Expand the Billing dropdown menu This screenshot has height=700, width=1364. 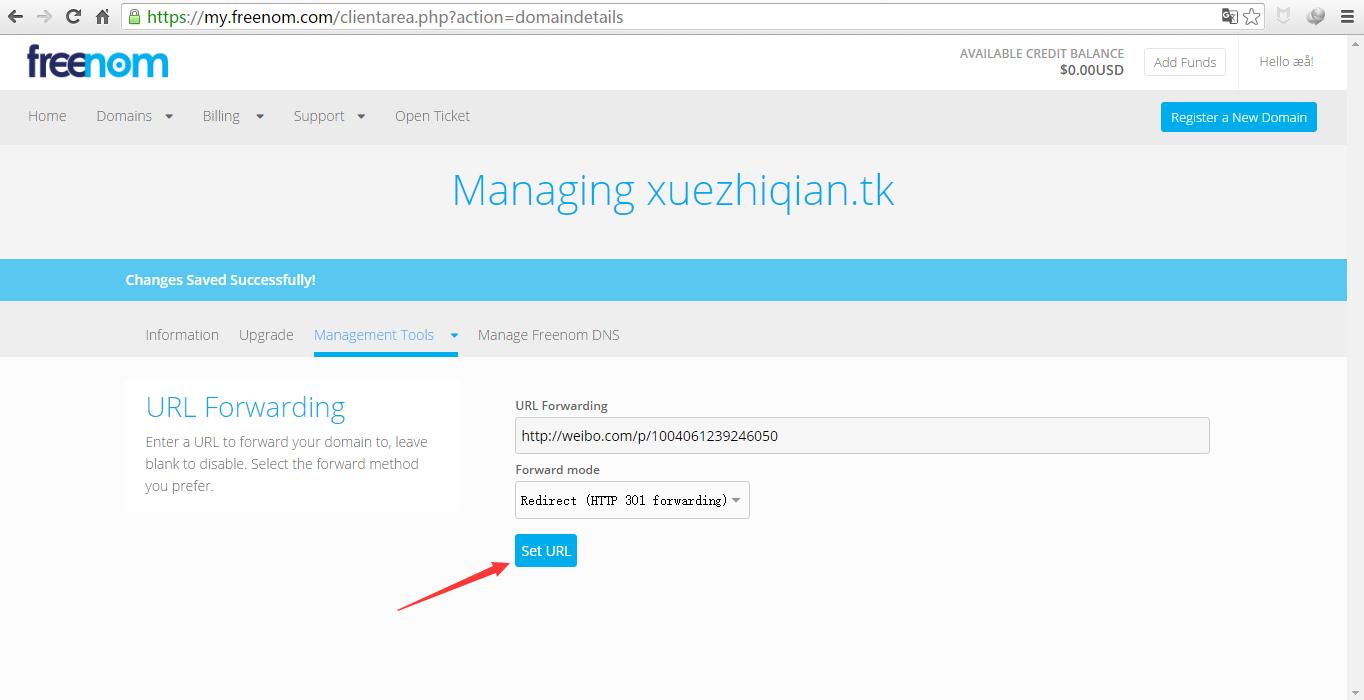coord(232,116)
